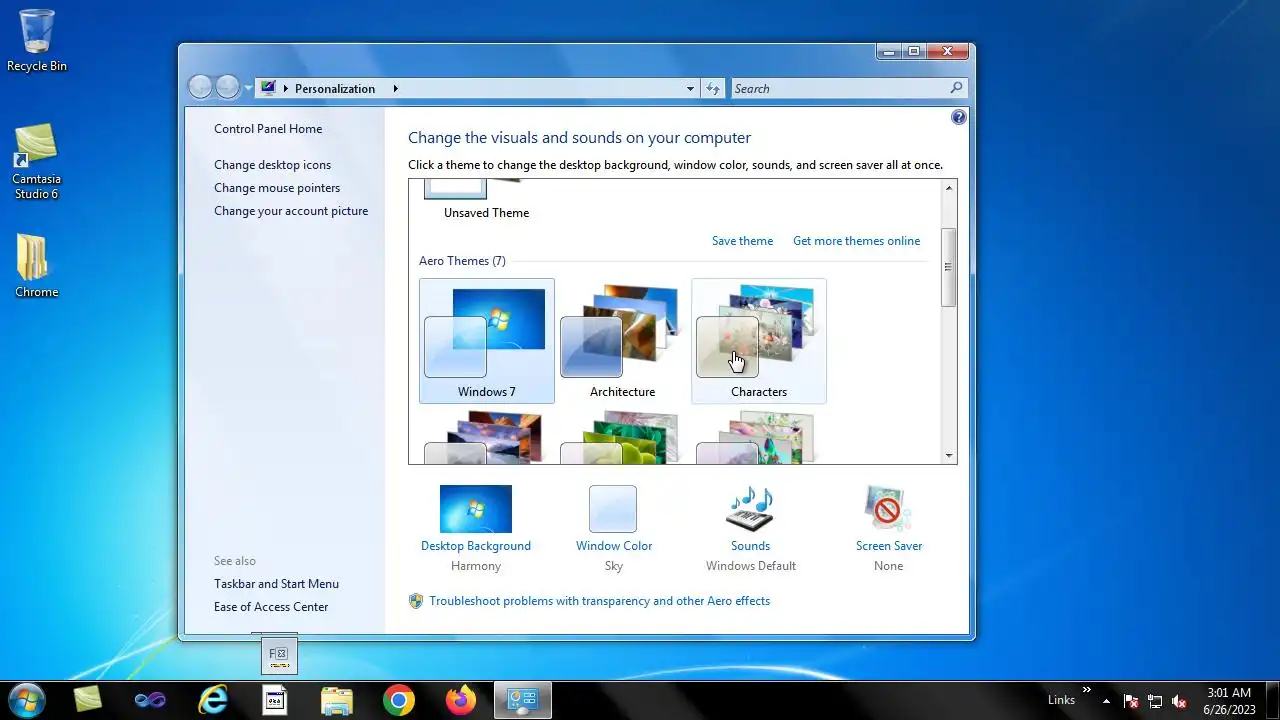The height and width of the screenshot is (720, 1280).
Task: Click the theme list scroll up arrow
Action: coord(949,188)
